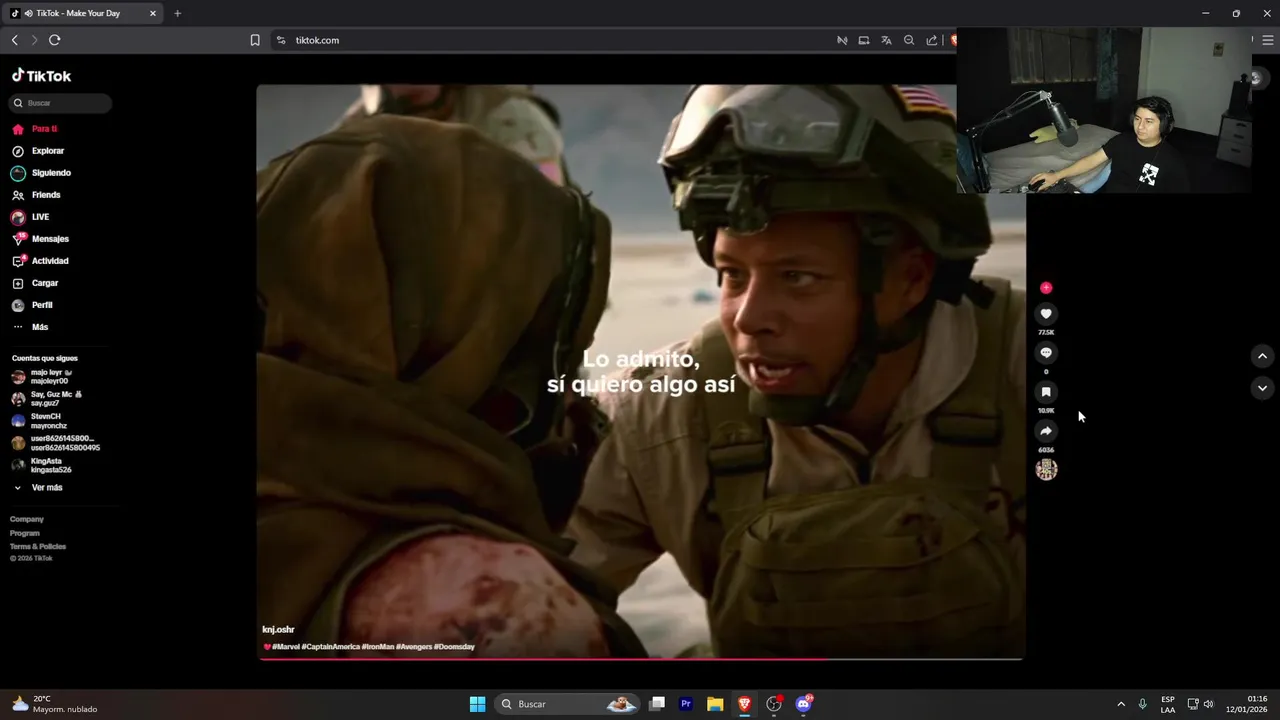Follow the creator with plus button

(1046, 288)
